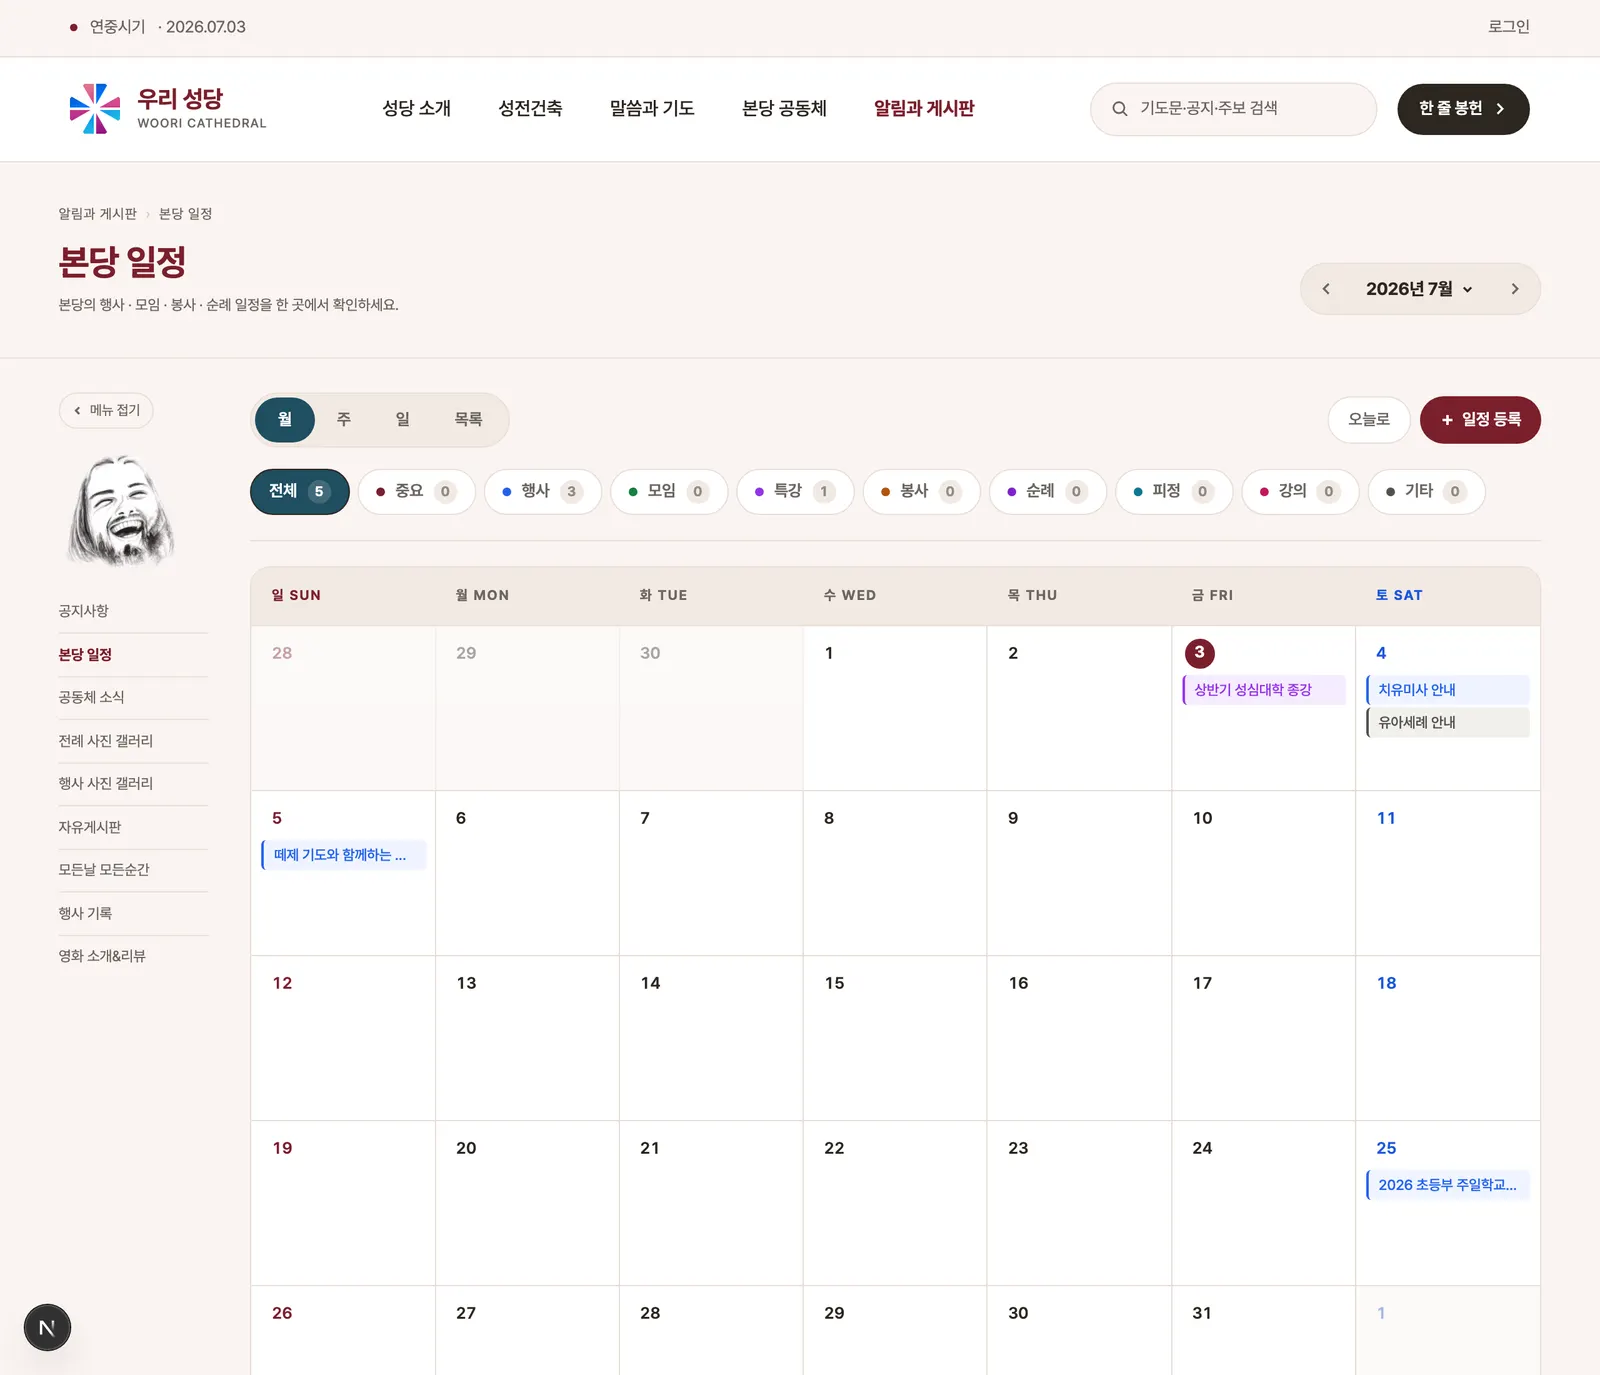The height and width of the screenshot is (1375, 1600).
Task: Open the 성당 소개 menu
Action: [x=417, y=108]
